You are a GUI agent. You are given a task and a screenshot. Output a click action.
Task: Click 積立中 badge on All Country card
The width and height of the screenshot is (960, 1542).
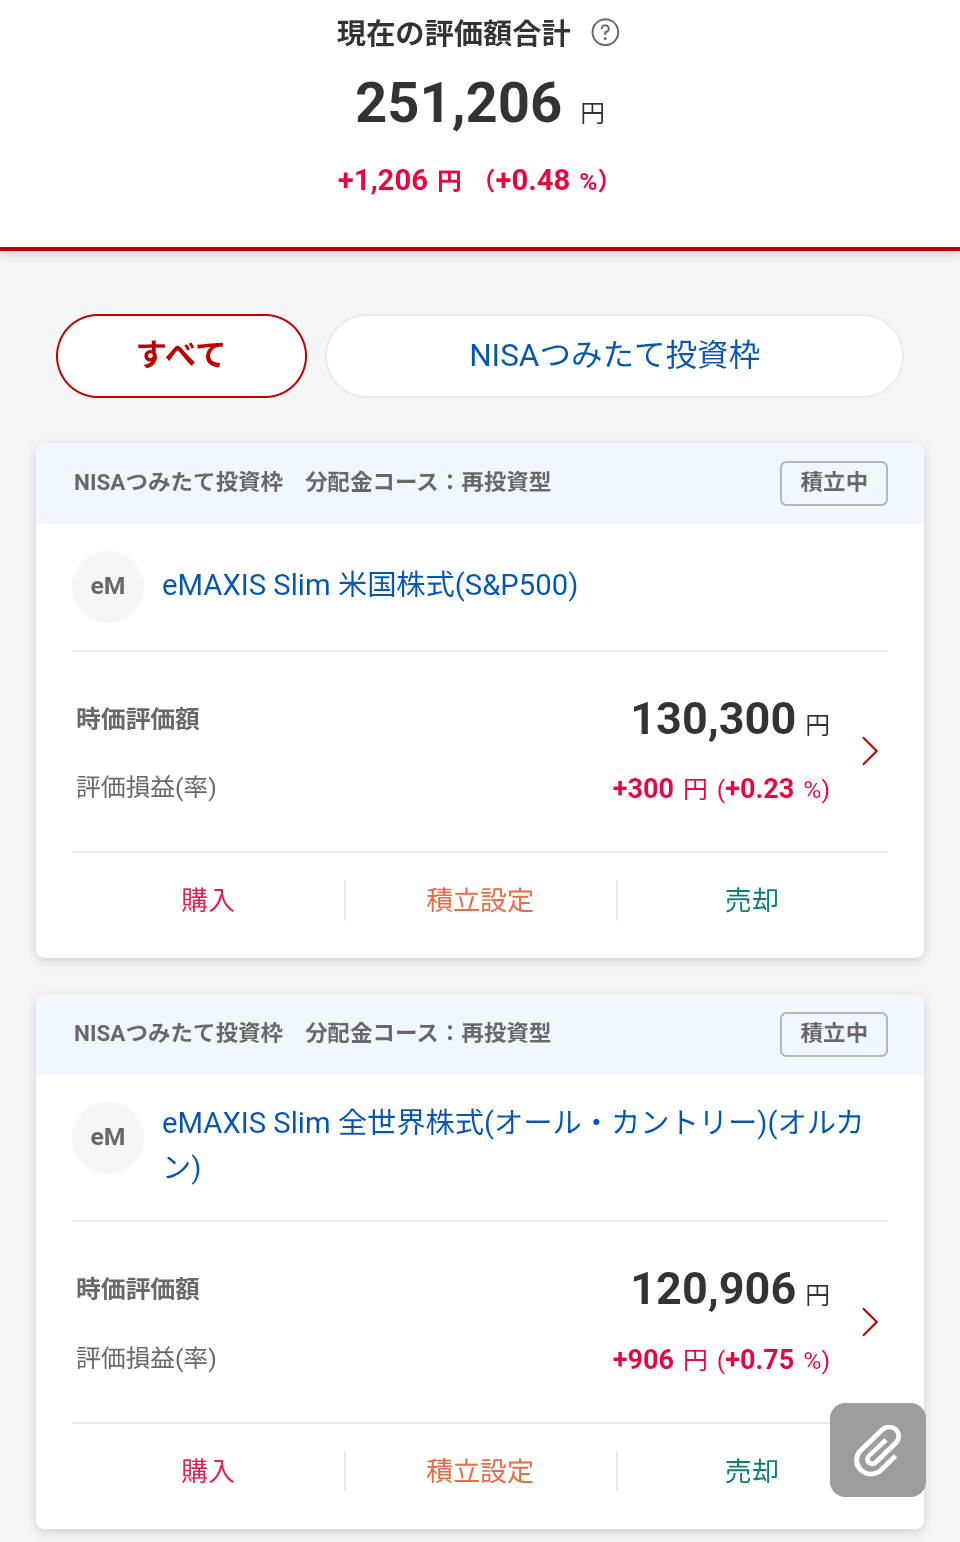(x=833, y=1034)
